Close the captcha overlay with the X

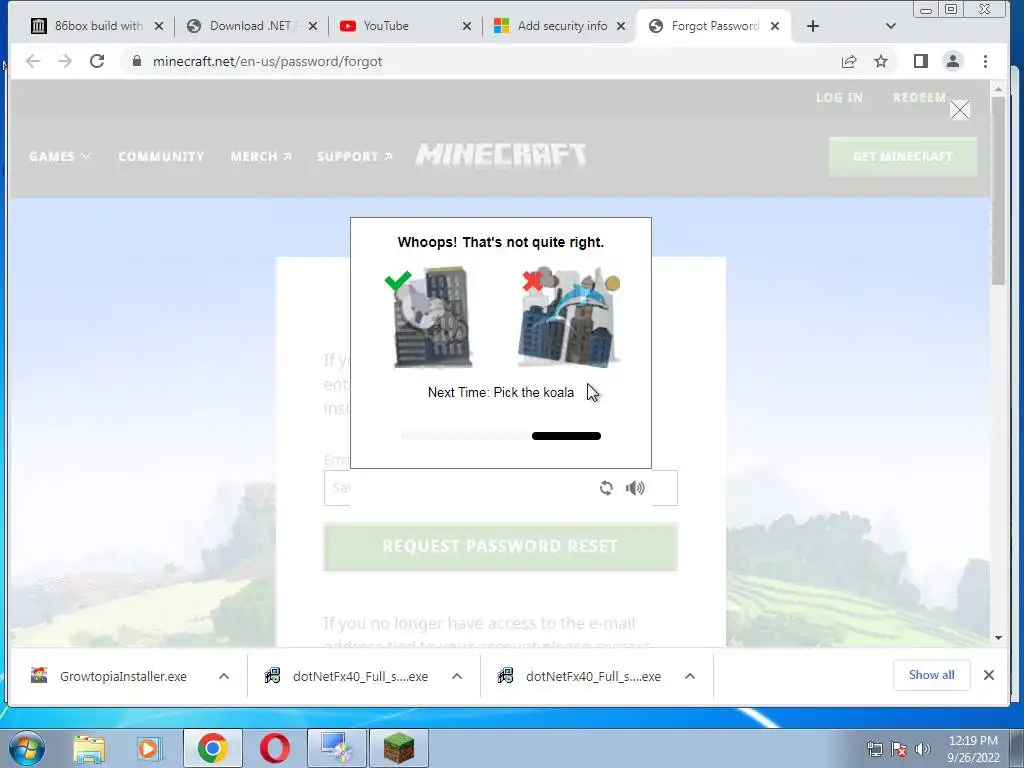[959, 110]
